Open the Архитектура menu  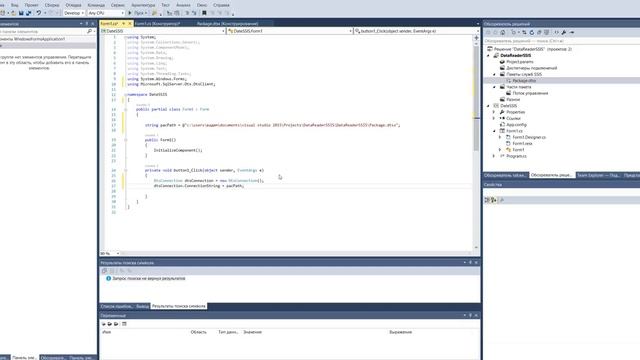click(143, 5)
